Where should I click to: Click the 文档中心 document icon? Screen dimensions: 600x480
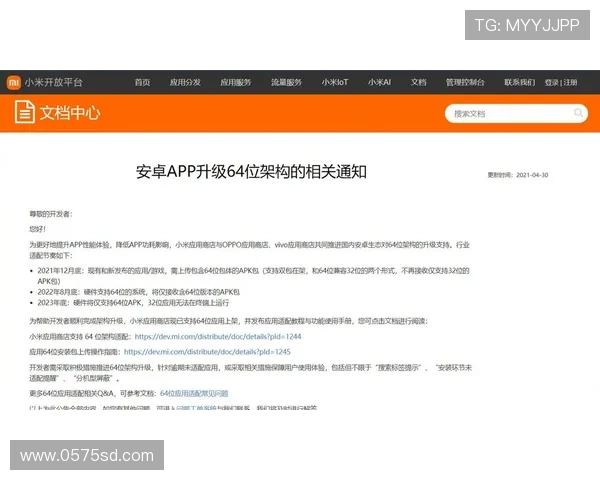tap(25, 112)
